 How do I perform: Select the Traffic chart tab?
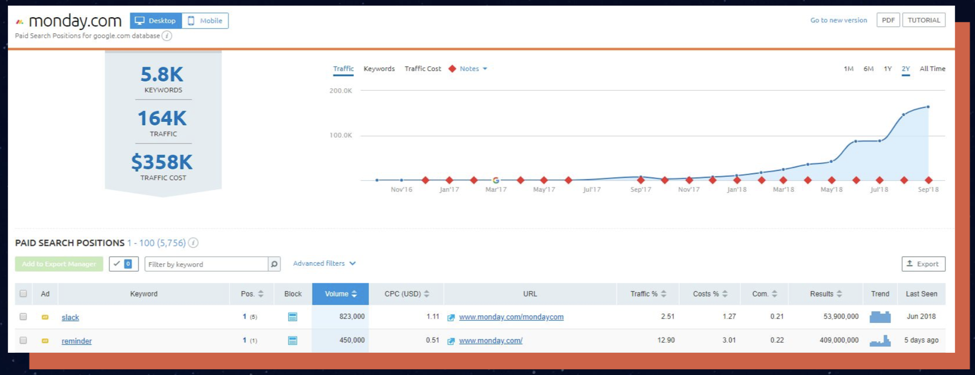pyautogui.click(x=343, y=69)
